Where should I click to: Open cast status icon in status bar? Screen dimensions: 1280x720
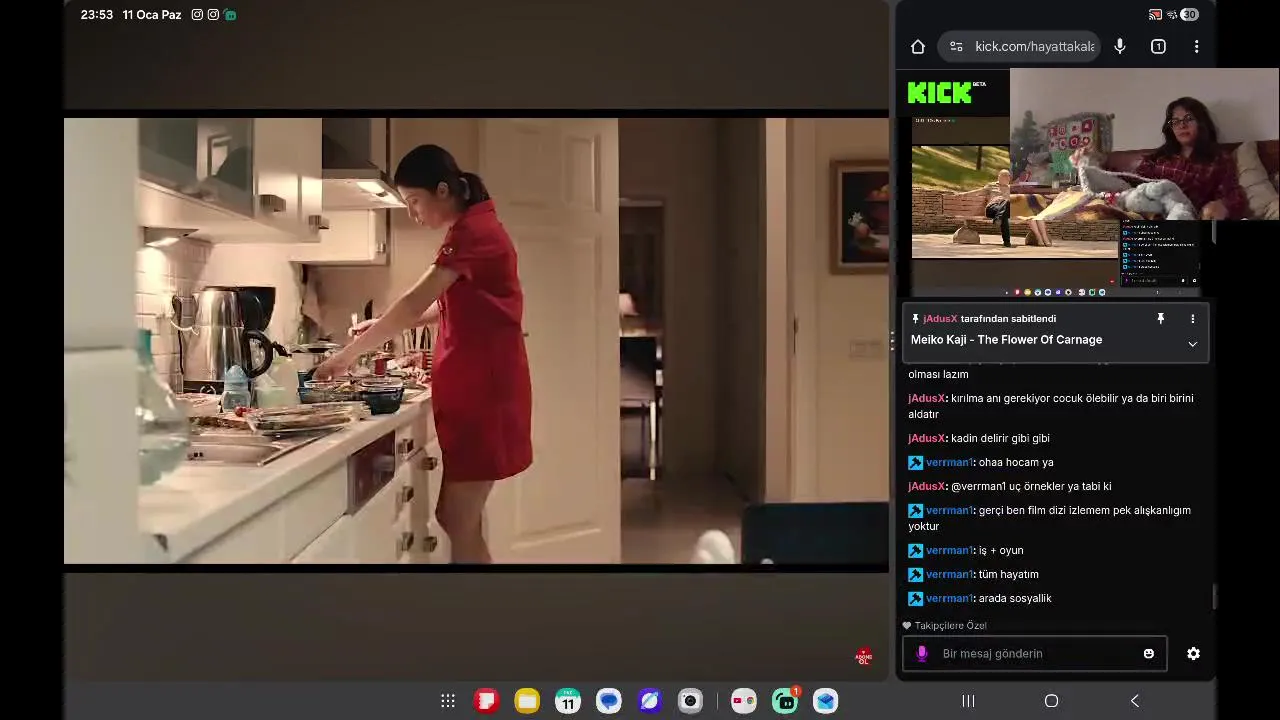[x=1155, y=15]
